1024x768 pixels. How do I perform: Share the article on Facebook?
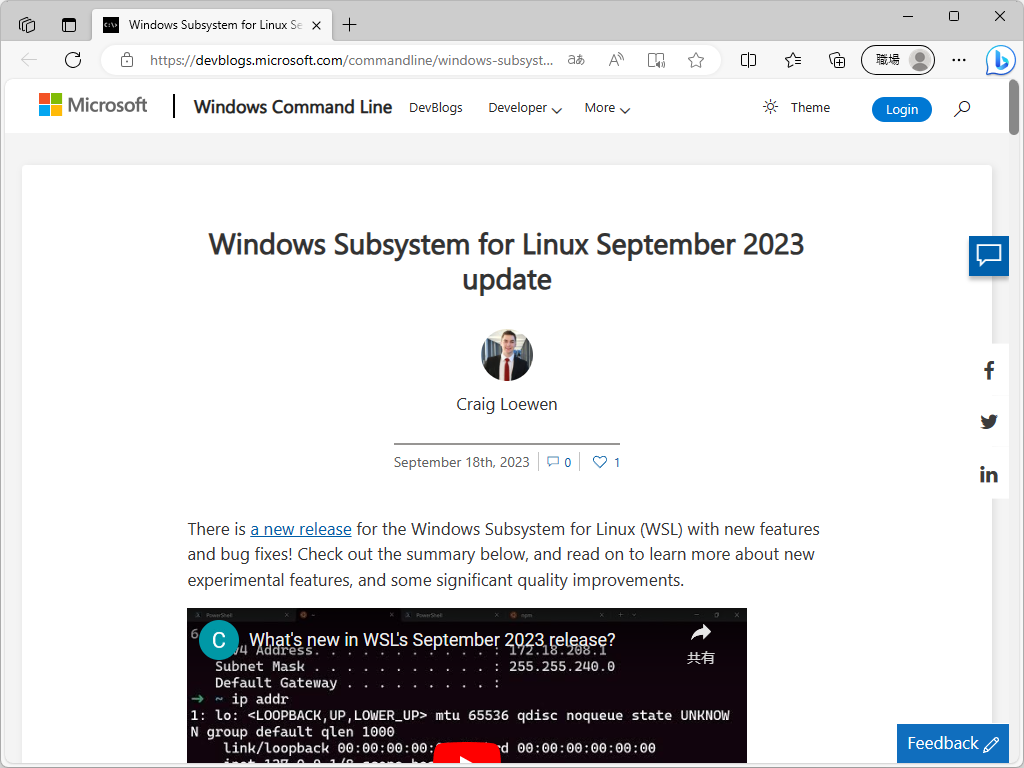[988, 369]
